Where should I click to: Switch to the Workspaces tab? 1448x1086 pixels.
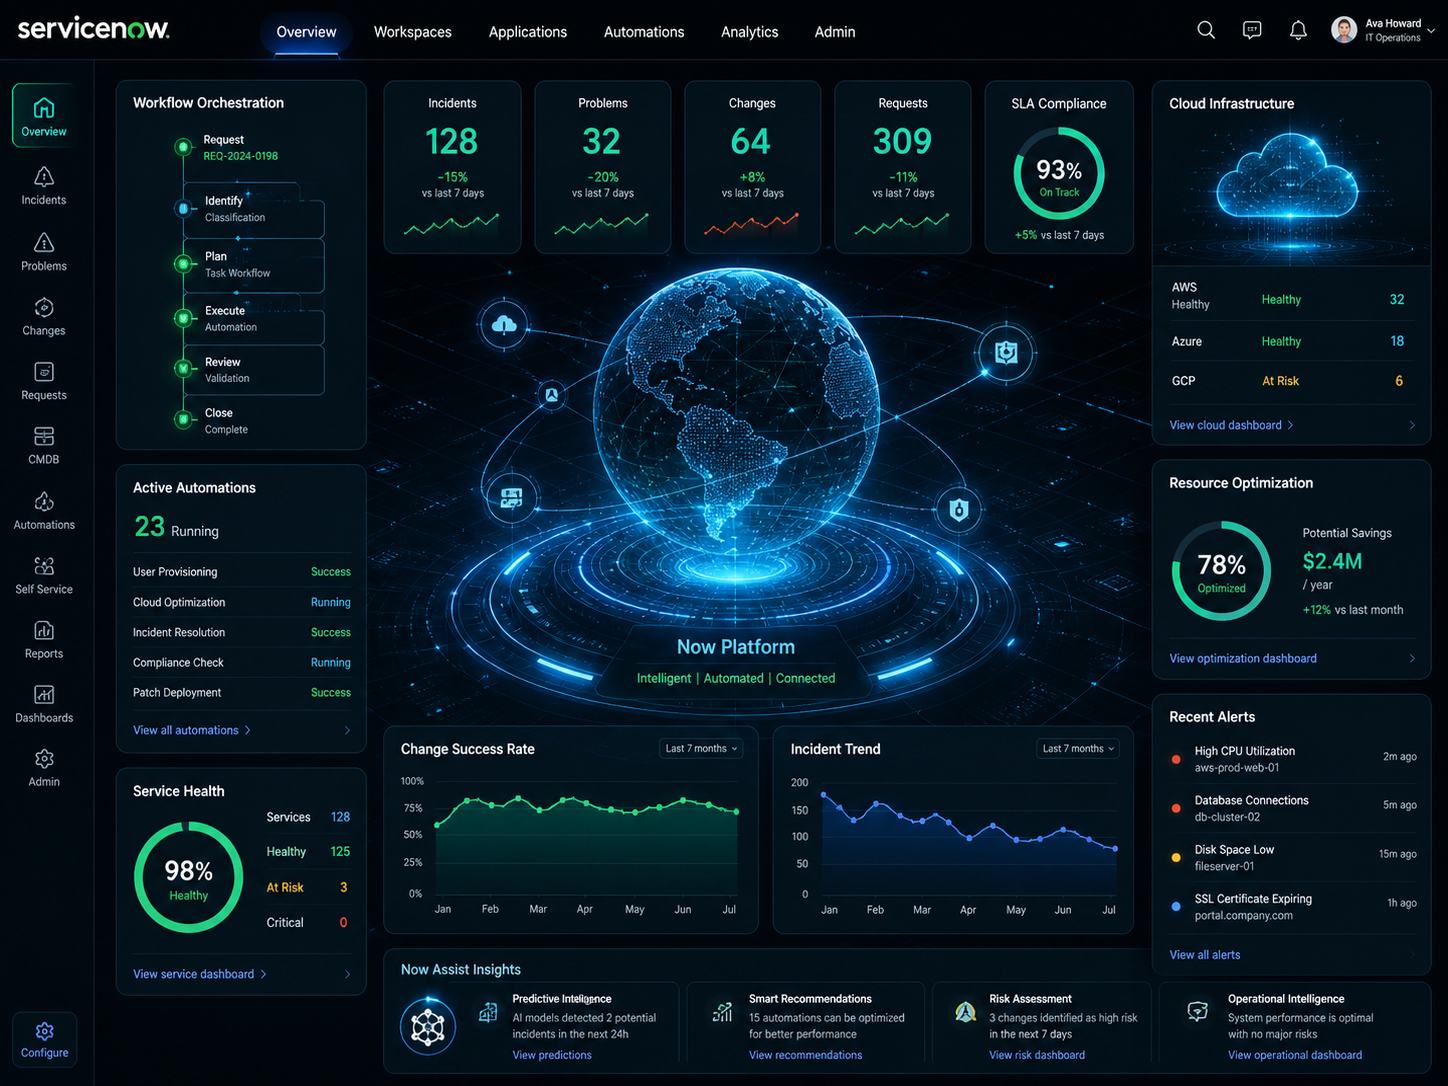[x=413, y=32]
